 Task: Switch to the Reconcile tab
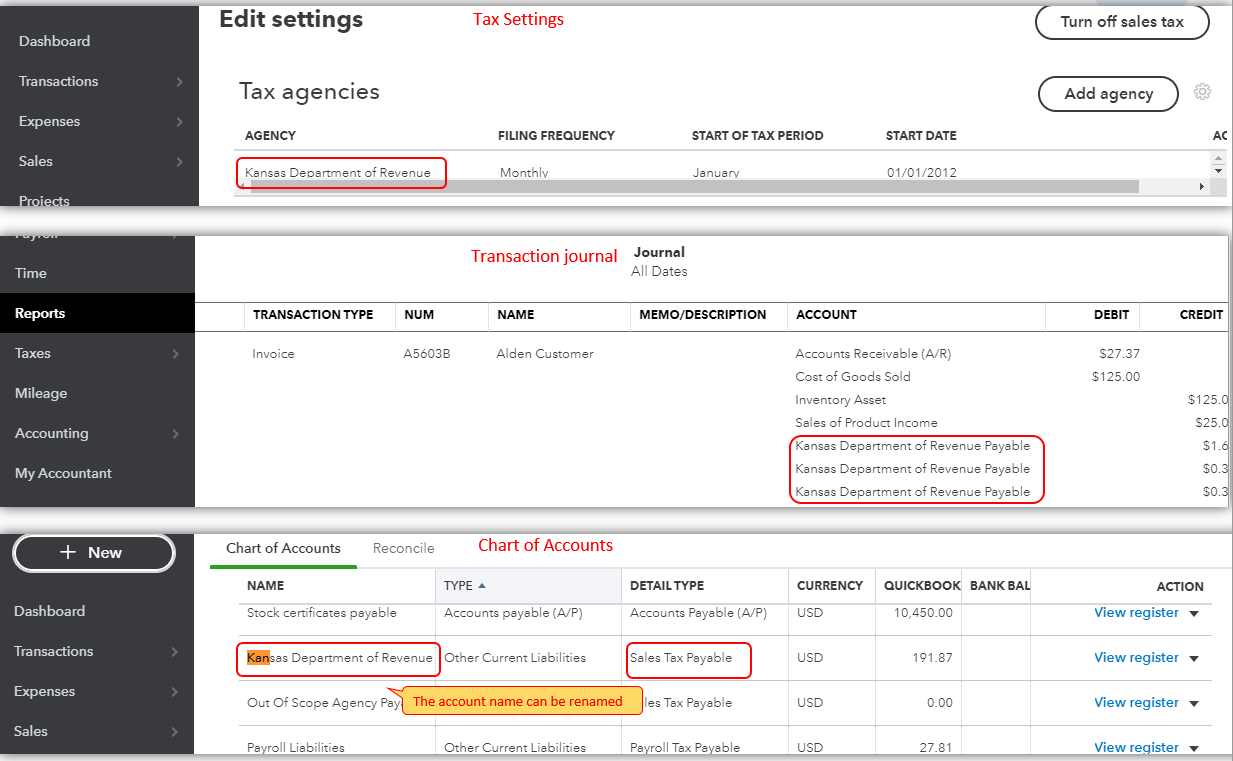(404, 548)
